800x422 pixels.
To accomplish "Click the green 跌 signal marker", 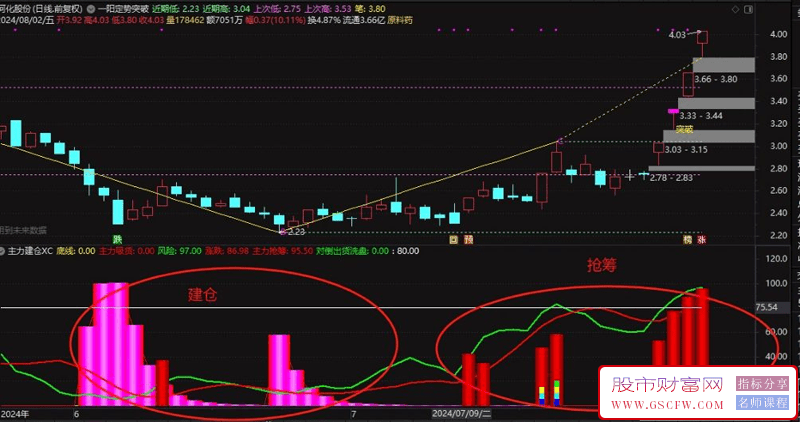I will [118, 239].
